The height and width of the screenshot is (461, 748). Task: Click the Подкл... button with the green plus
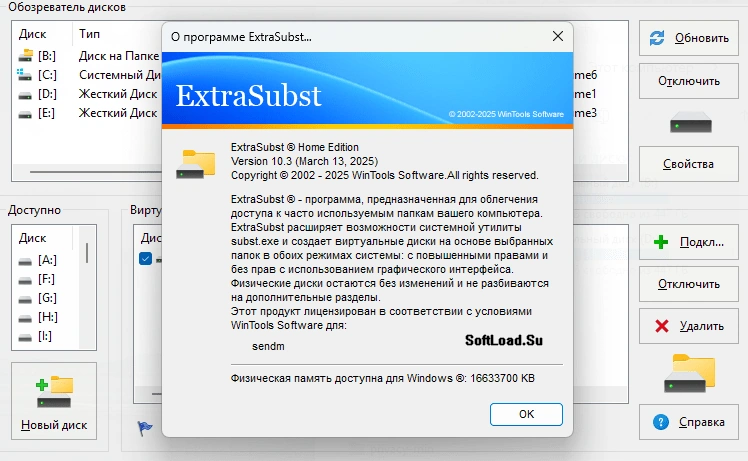click(689, 242)
